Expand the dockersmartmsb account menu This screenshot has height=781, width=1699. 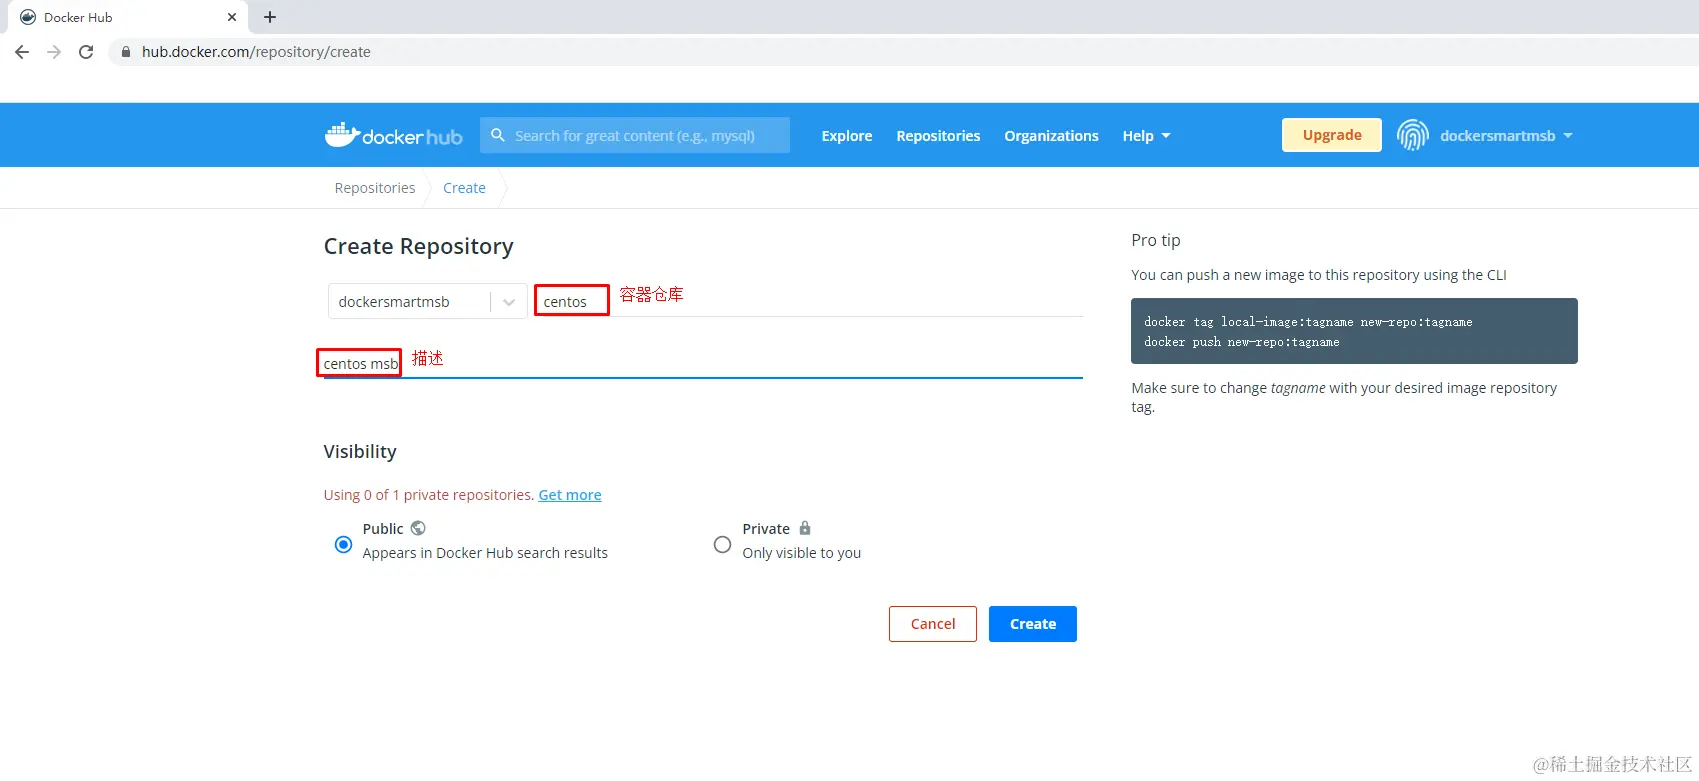point(1506,136)
